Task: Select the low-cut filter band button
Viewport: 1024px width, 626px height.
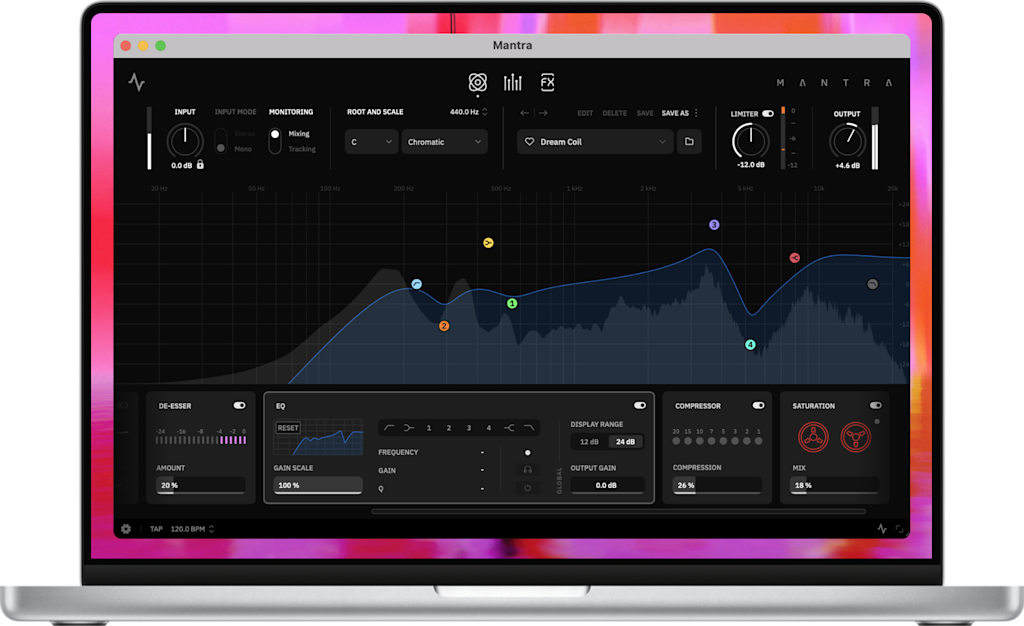Action: 389,428
